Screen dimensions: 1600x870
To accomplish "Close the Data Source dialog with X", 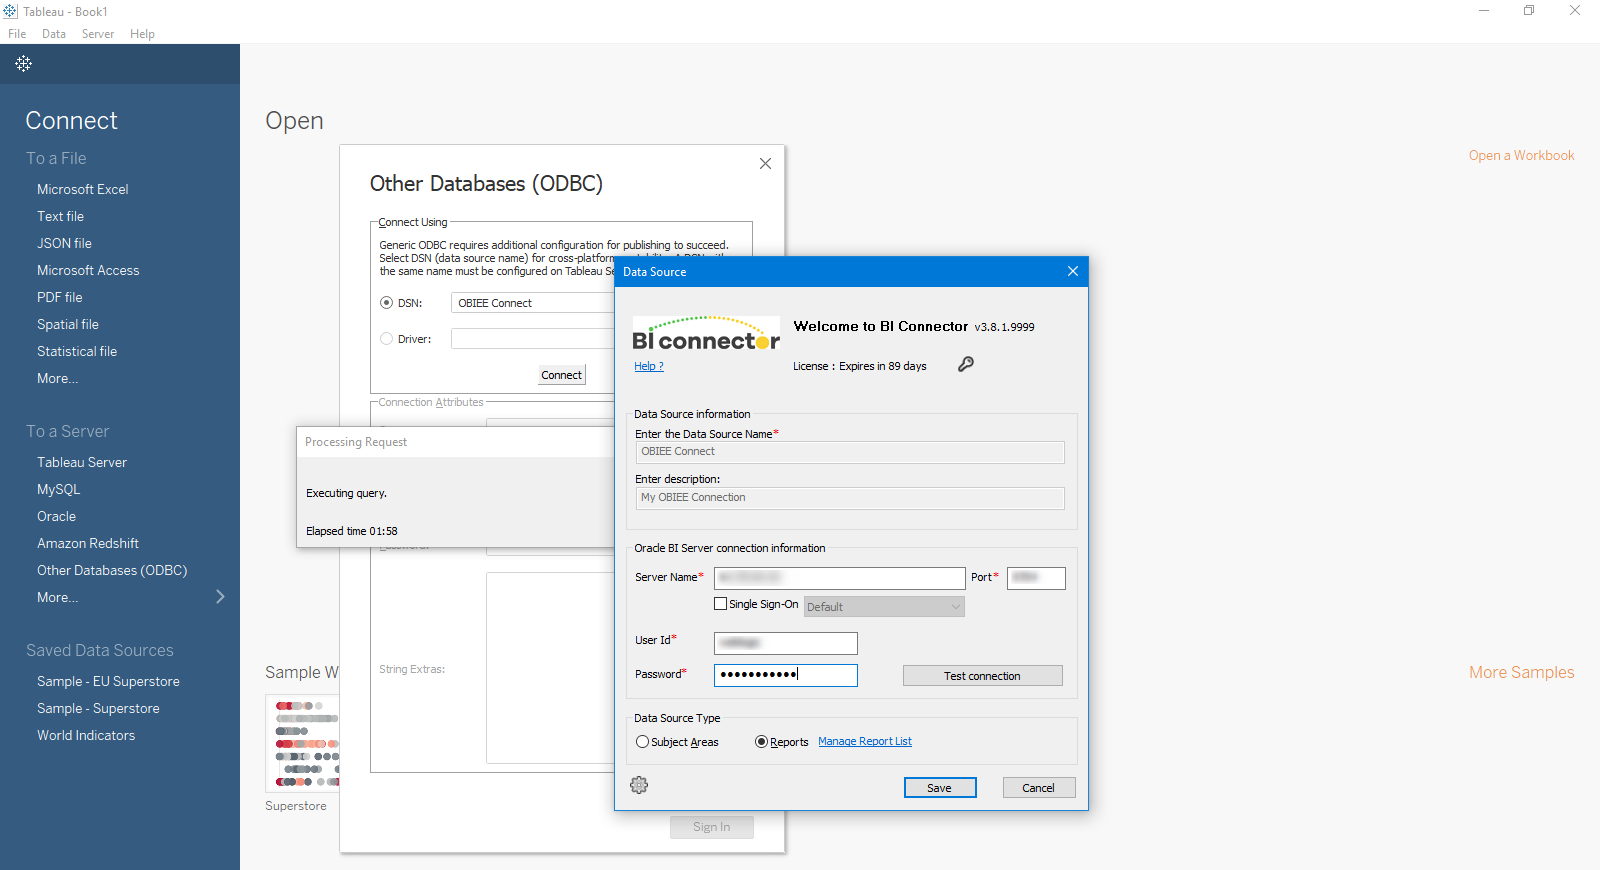I will 1073,271.
